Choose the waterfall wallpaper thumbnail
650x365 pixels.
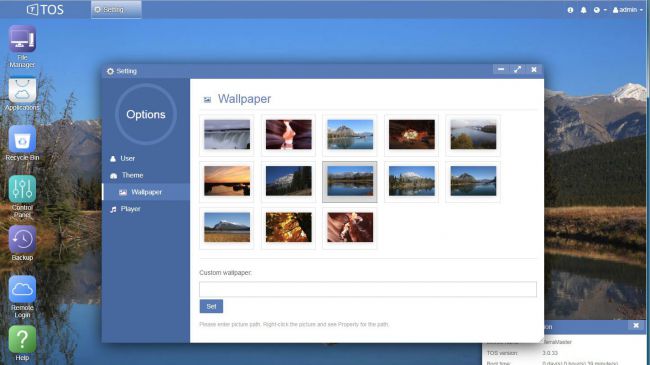click(x=227, y=135)
